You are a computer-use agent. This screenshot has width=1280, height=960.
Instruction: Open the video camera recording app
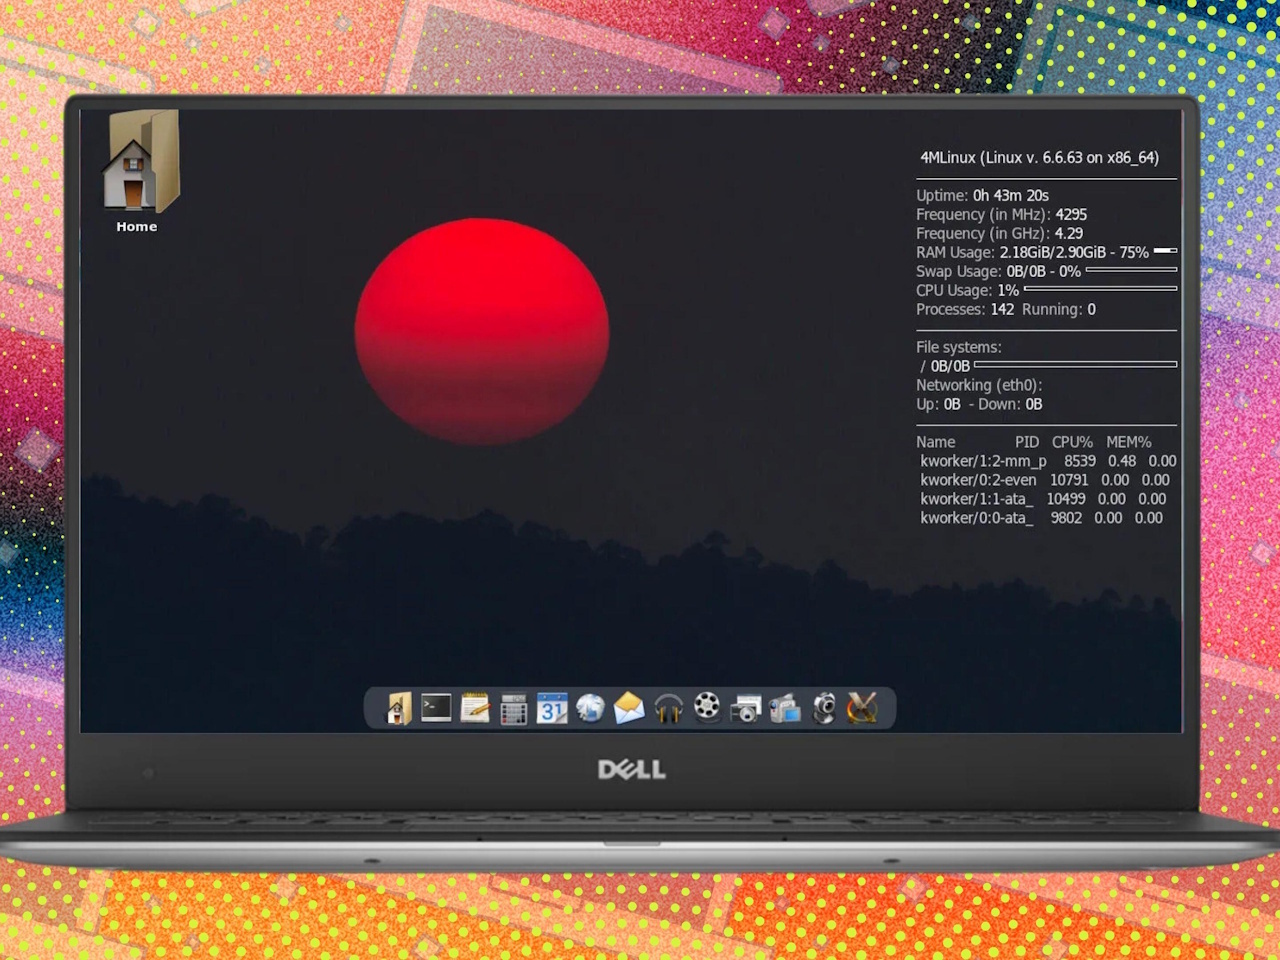click(785, 708)
